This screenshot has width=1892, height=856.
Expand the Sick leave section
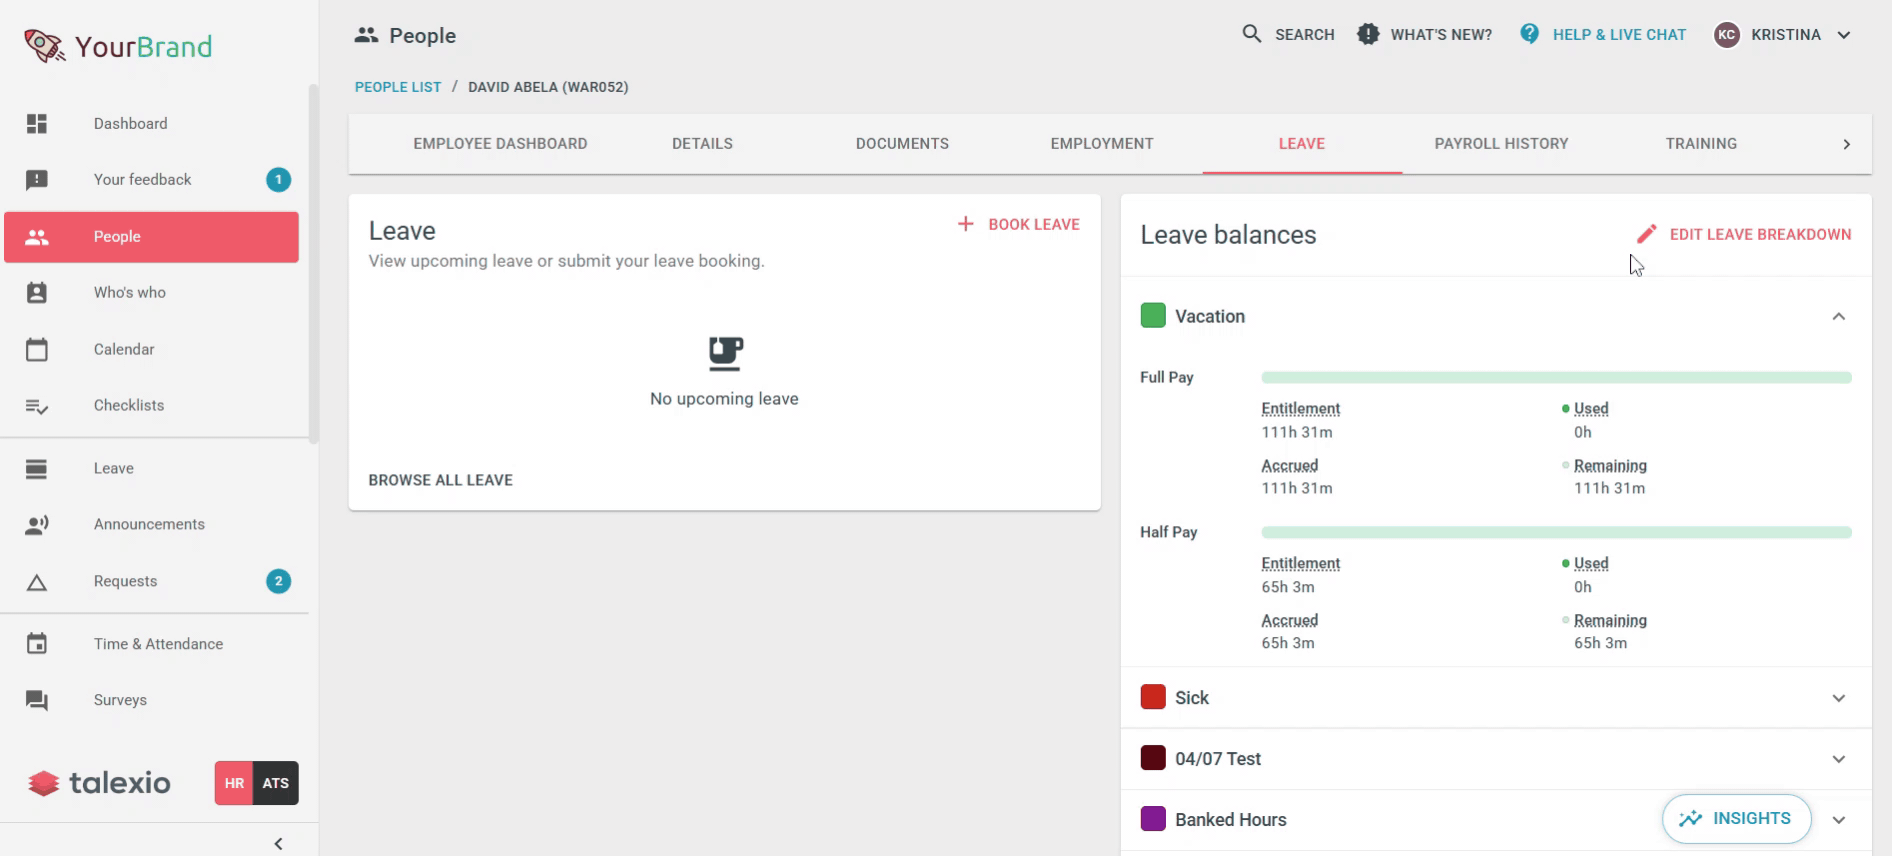point(1839,698)
